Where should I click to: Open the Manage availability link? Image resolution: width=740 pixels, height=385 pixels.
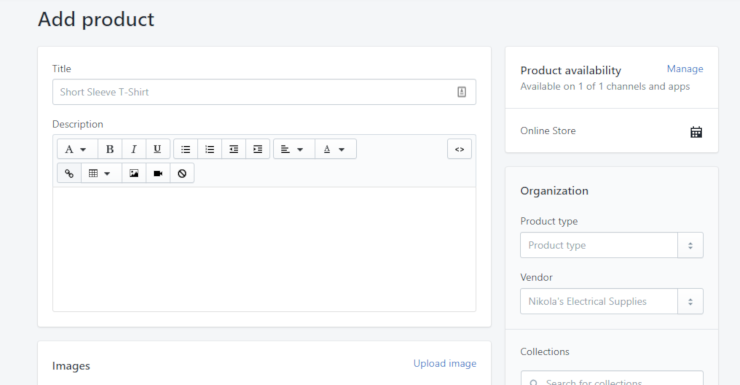pyautogui.click(x=685, y=69)
